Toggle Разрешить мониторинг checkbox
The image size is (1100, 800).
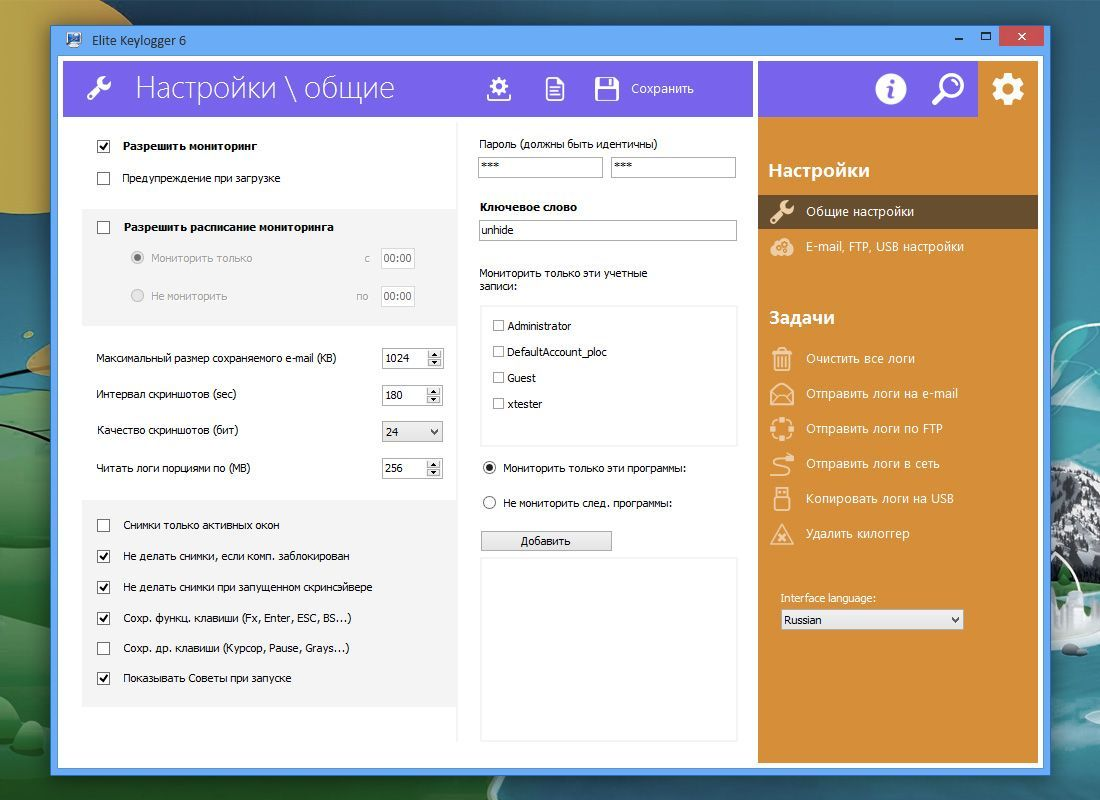click(104, 146)
